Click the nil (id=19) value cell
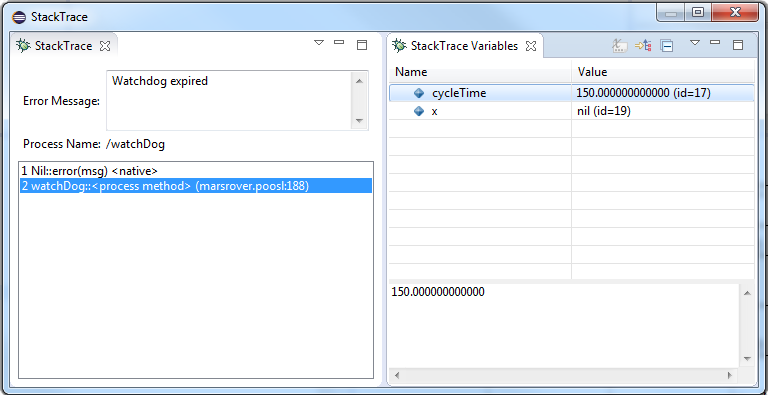Screen dimensions: 768x395 coord(604,111)
